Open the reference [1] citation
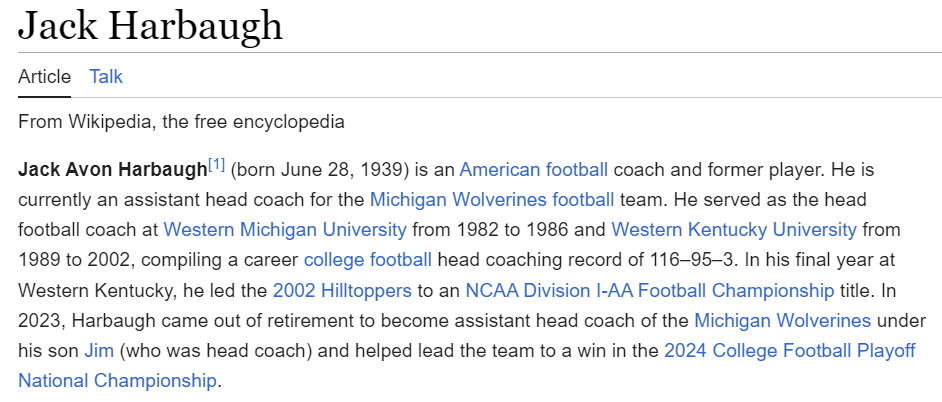 point(216,165)
